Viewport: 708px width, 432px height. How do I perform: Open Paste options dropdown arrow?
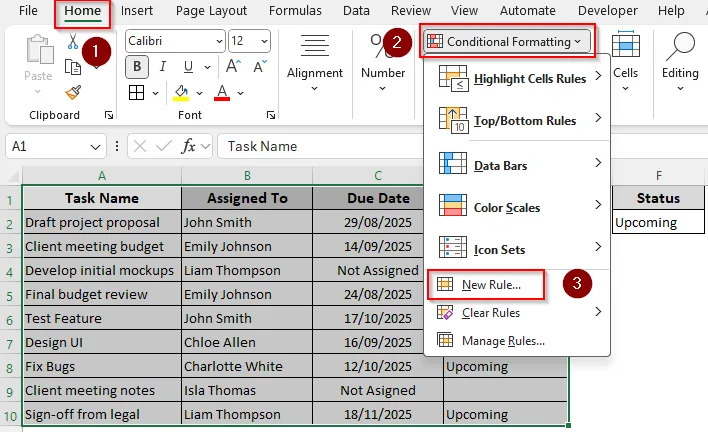[x=37, y=92]
